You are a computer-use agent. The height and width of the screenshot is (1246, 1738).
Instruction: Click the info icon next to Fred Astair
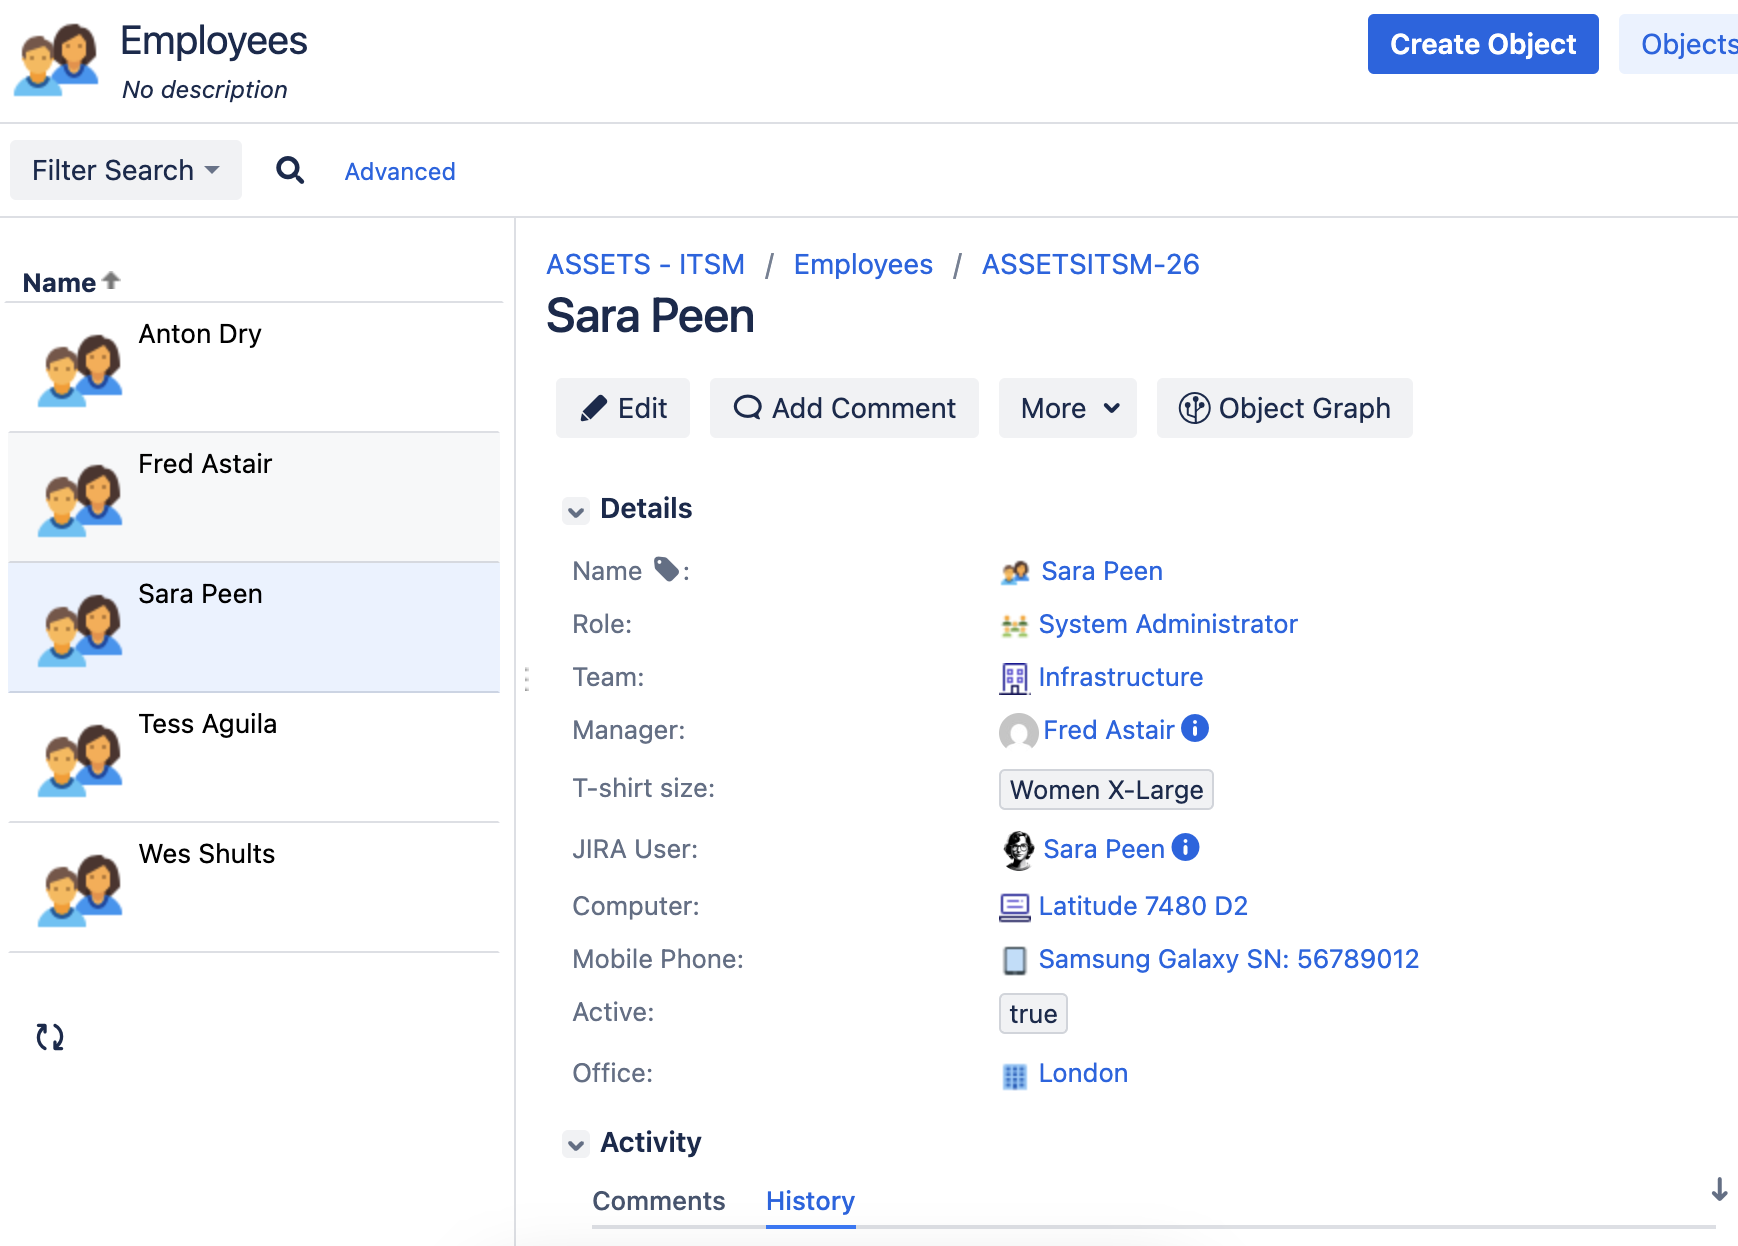click(1193, 729)
